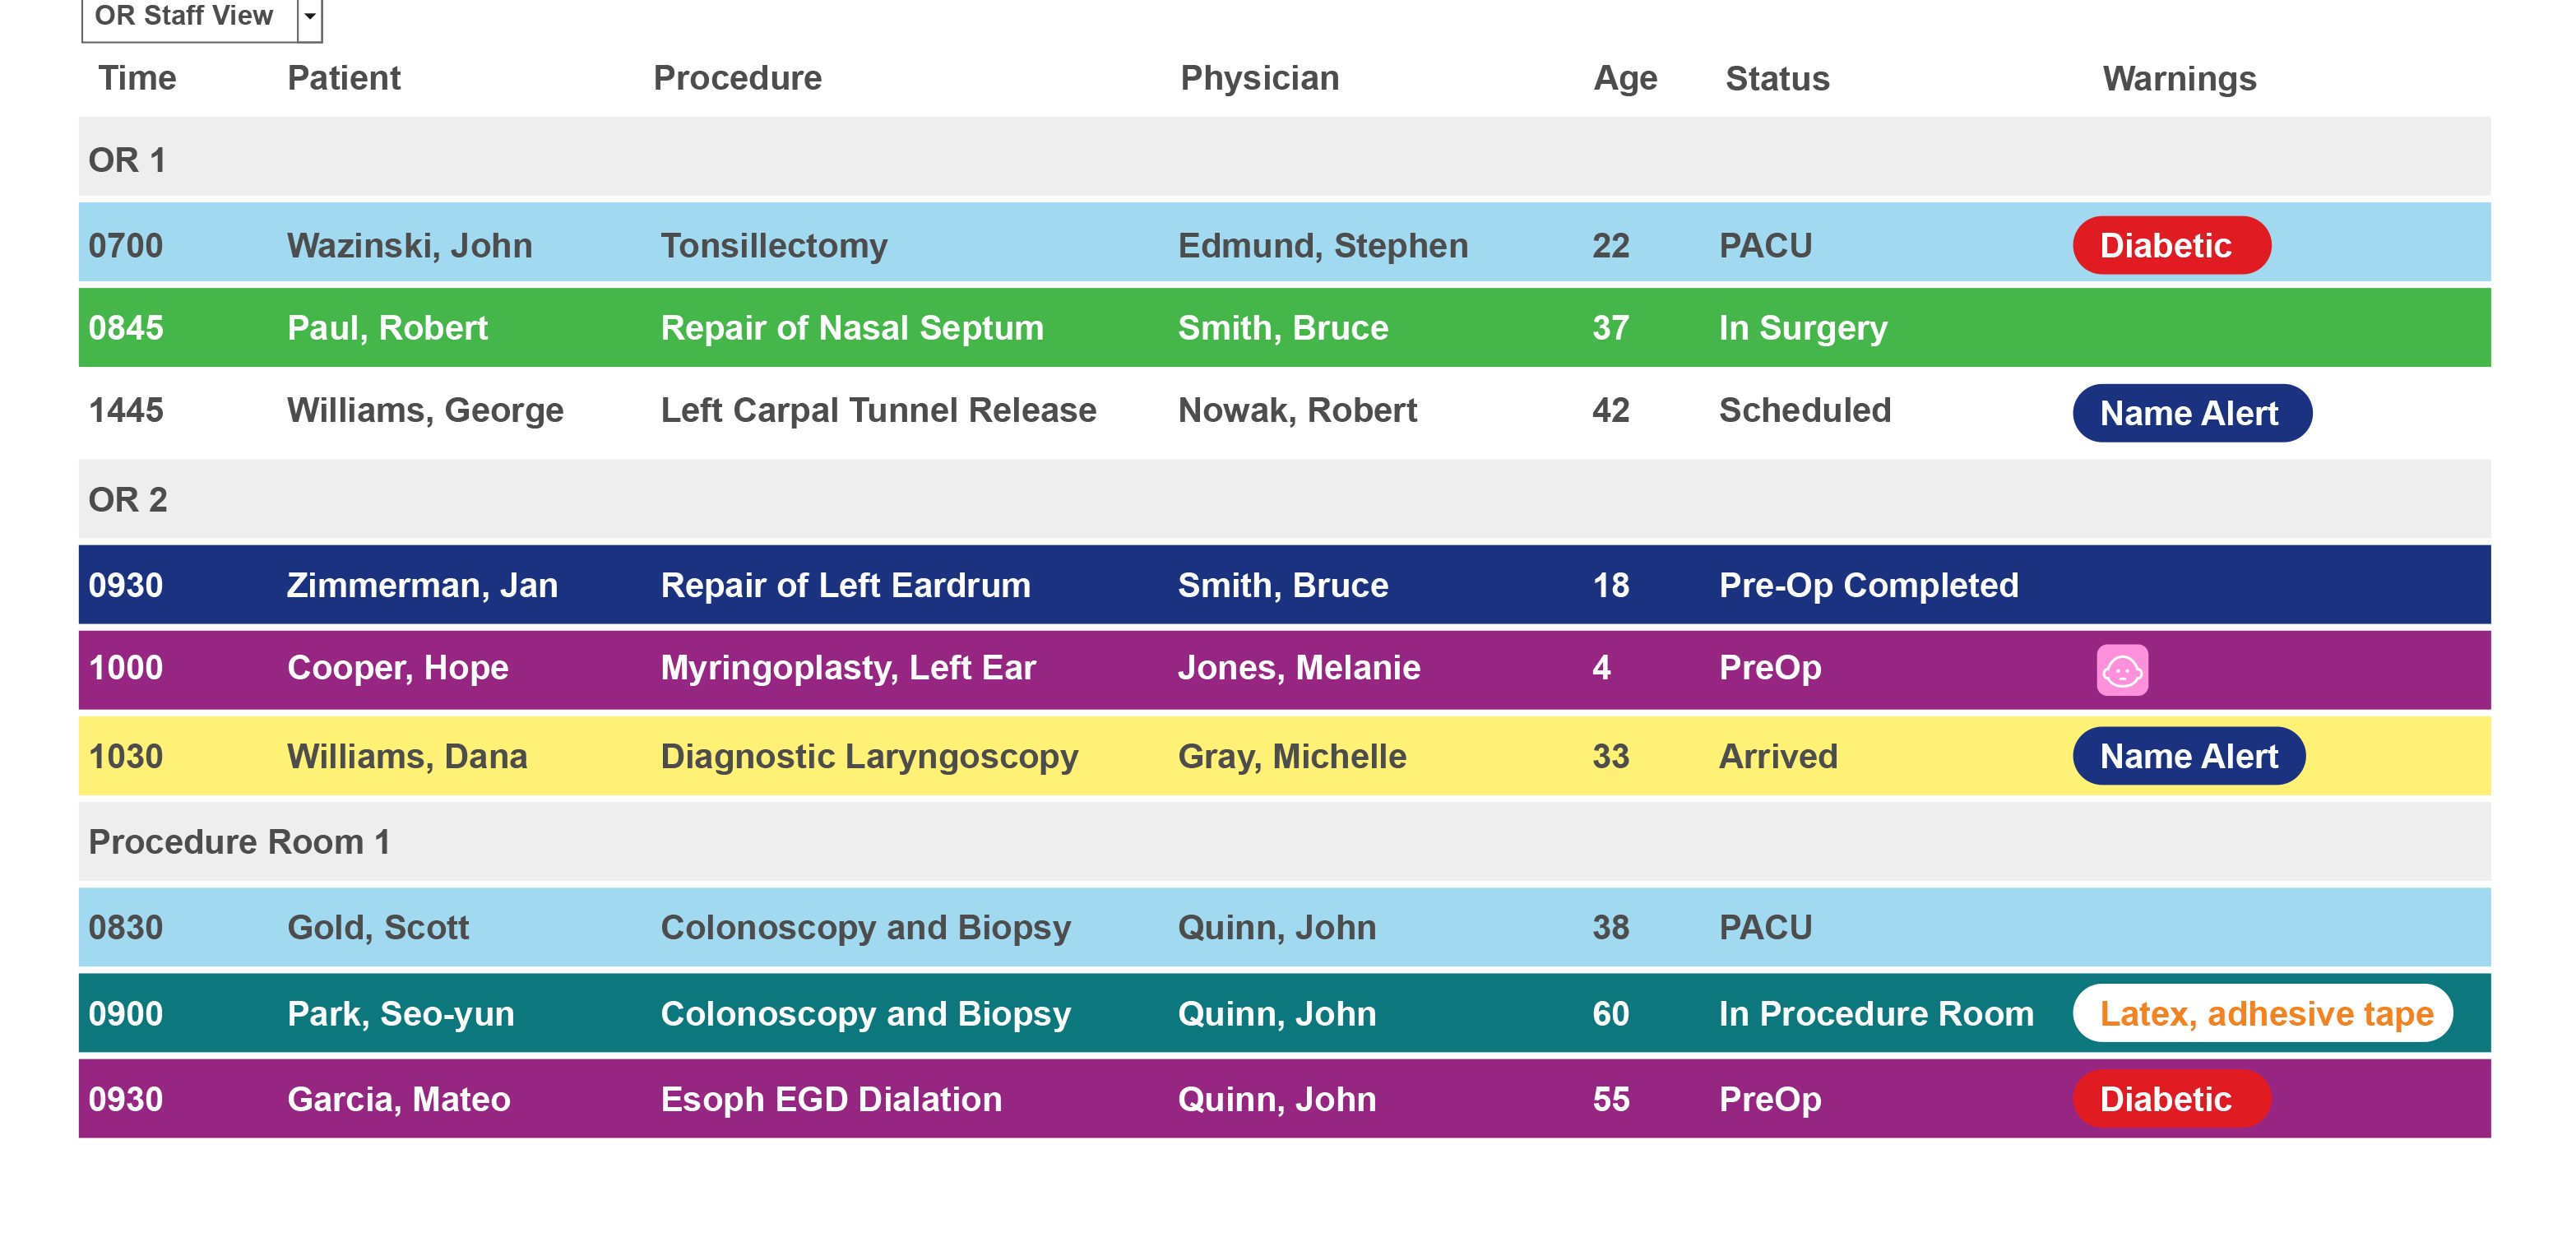Collapse the OR 2 group header

1284,499
